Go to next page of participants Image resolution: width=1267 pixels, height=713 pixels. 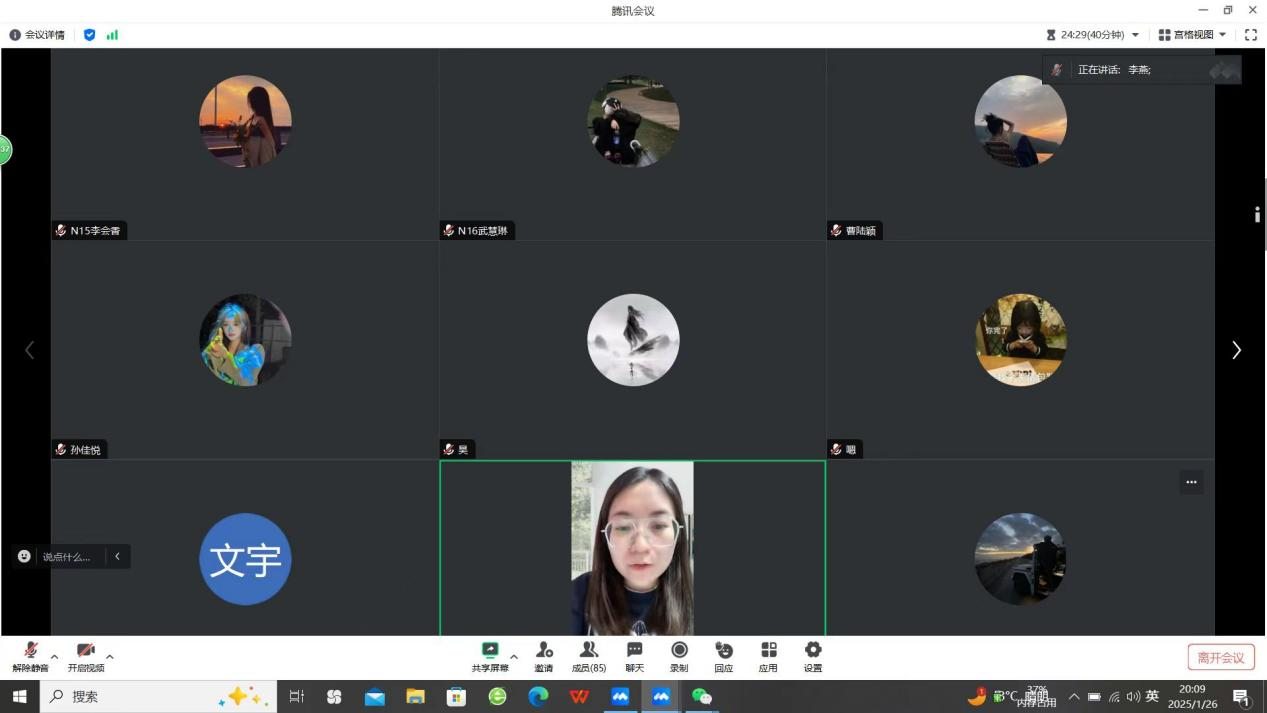(x=1236, y=350)
